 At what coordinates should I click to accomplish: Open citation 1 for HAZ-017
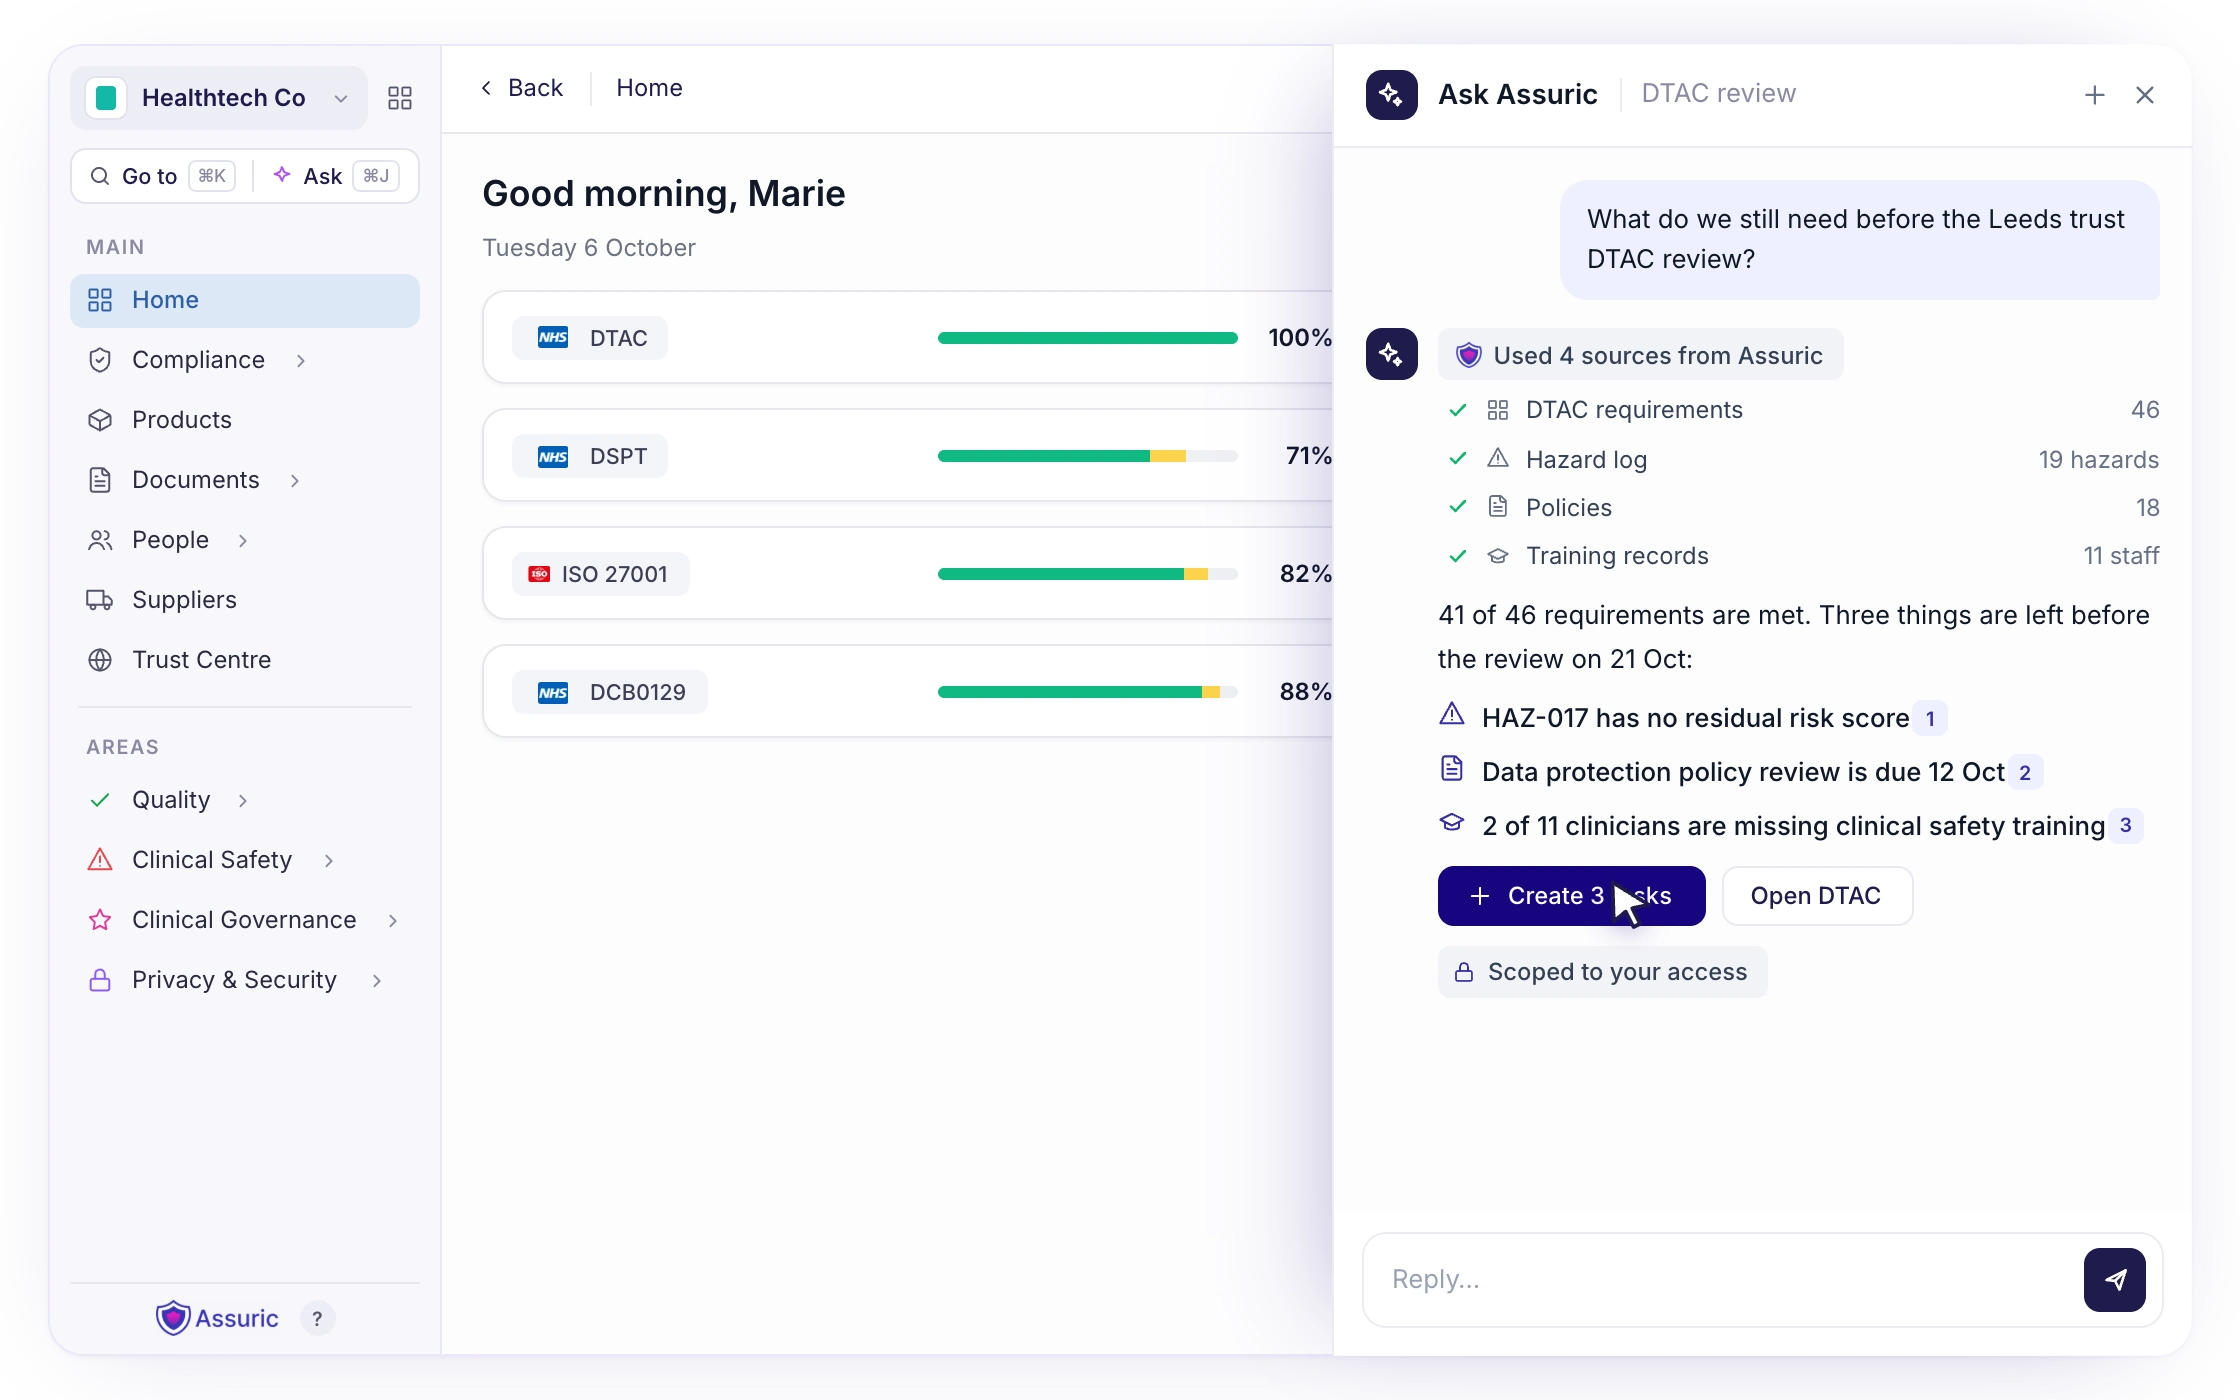point(1930,719)
